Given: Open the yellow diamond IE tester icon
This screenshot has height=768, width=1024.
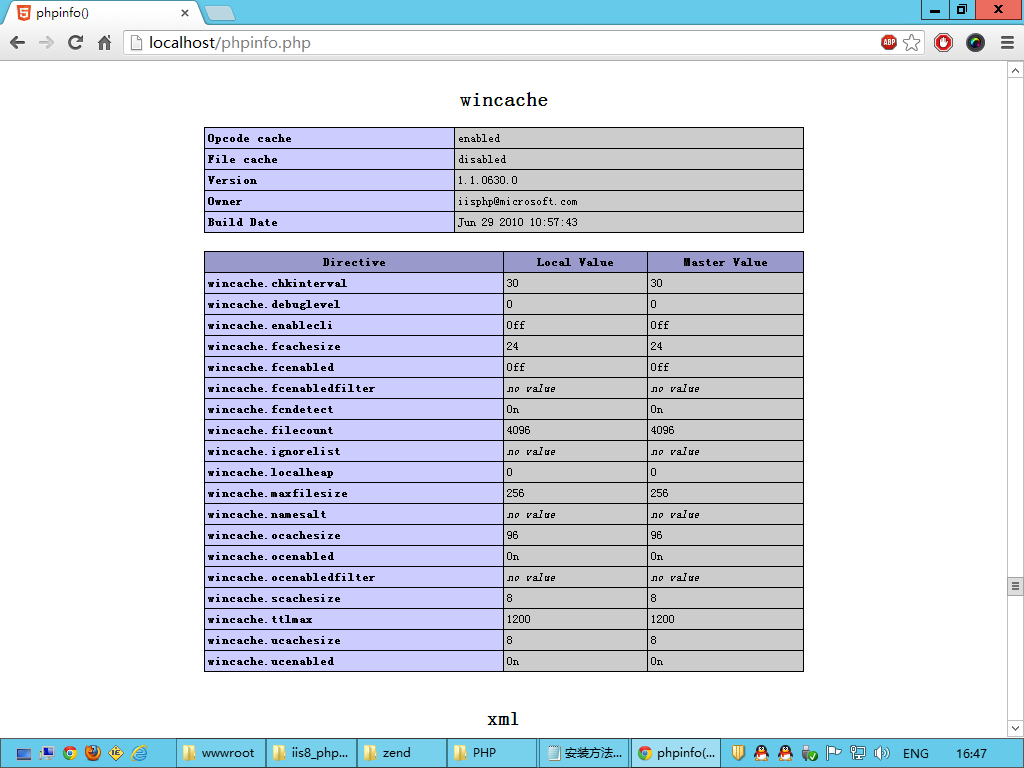Looking at the screenshot, I should click(116, 753).
